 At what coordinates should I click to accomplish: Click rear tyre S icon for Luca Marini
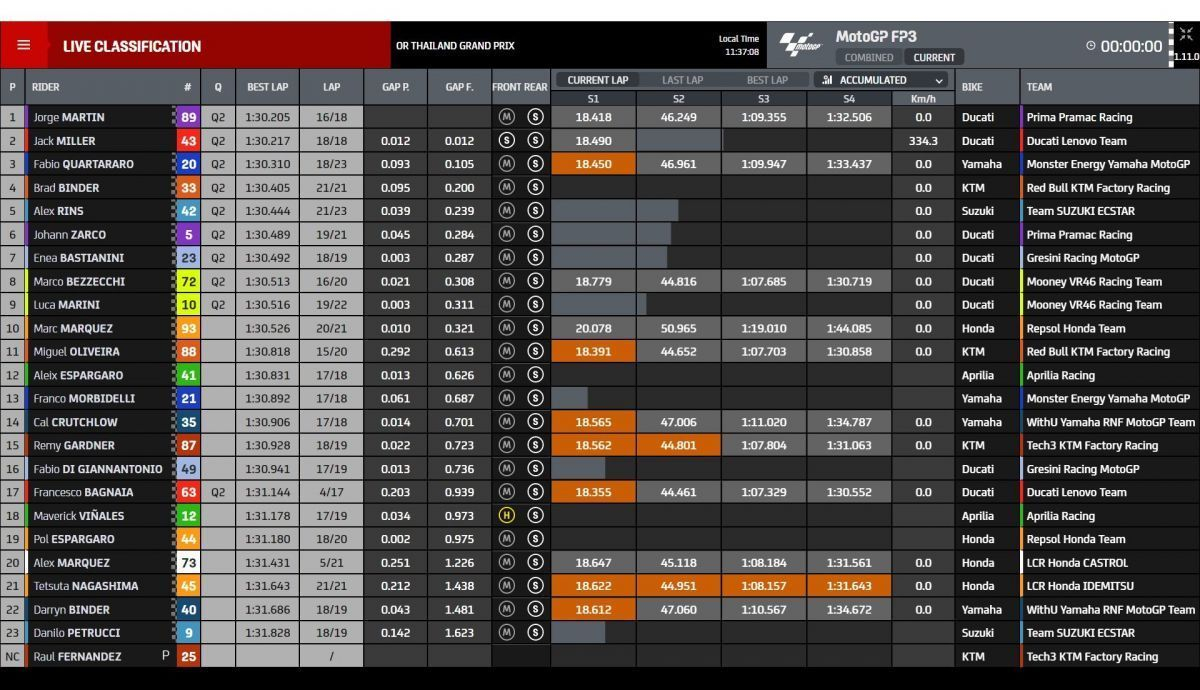tap(535, 305)
